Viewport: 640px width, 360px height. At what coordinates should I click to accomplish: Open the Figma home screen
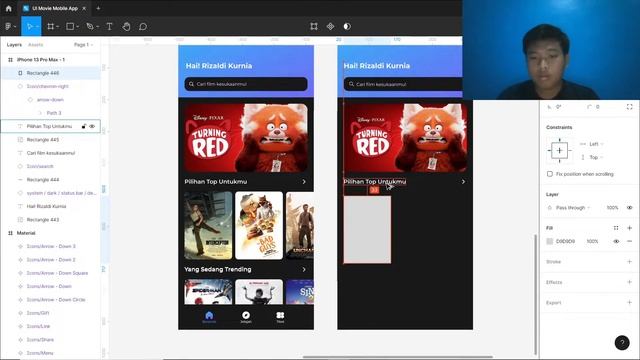coord(9,8)
